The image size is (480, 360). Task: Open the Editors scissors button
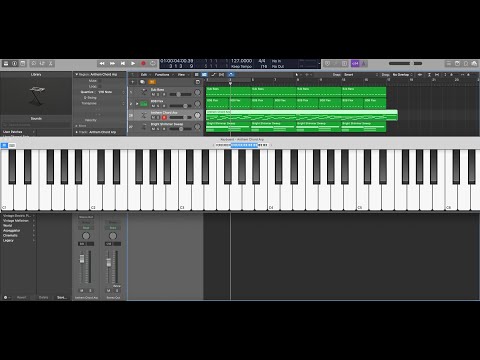click(51, 63)
